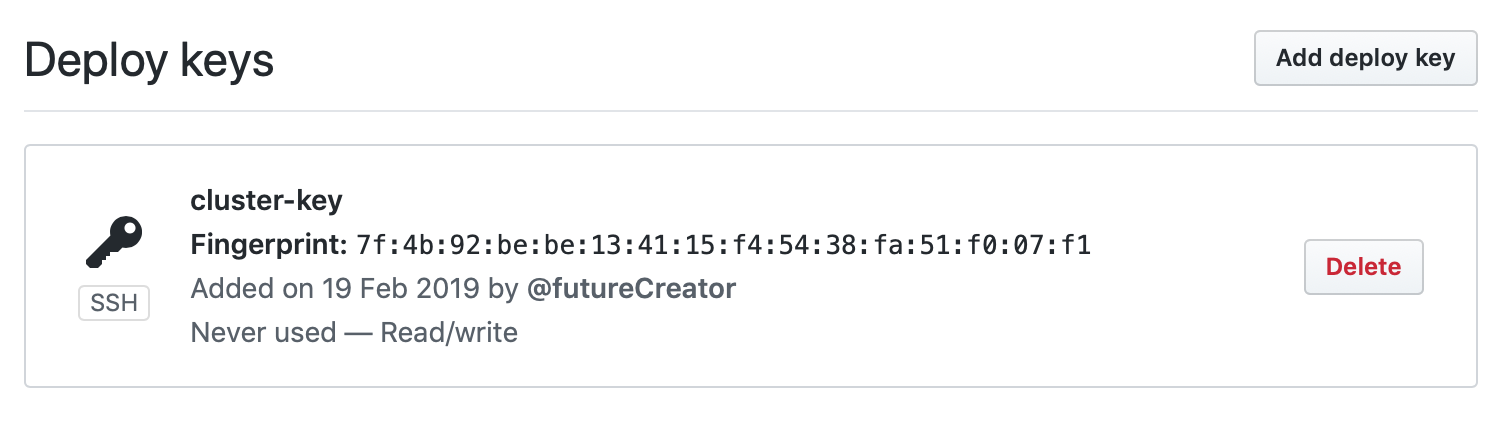Click the middle of the fingerprint hash
Viewport: 1504px width, 428px height.
723,245
